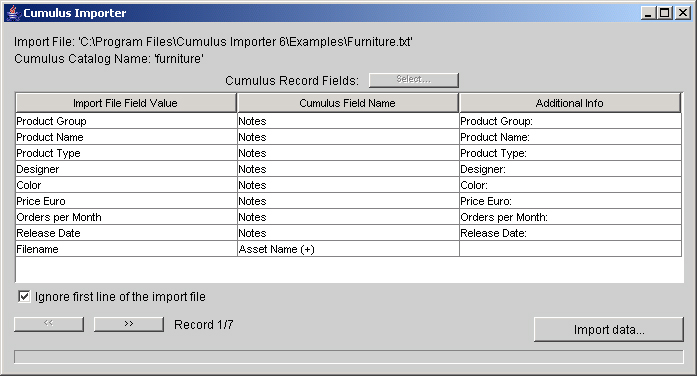This screenshot has height=376, width=697.
Task: Select the Orders per Month field value cell
Action: (126, 217)
